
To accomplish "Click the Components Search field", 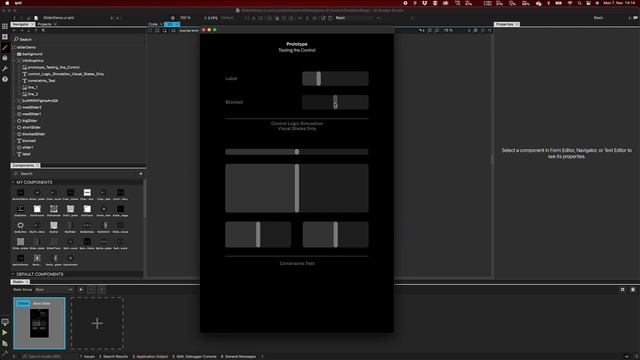I will [x=76, y=173].
